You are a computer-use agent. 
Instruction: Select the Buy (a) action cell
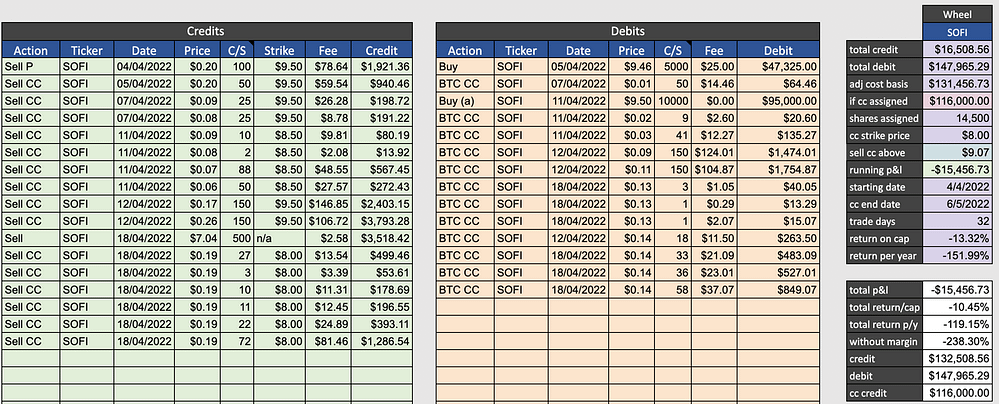pos(465,100)
